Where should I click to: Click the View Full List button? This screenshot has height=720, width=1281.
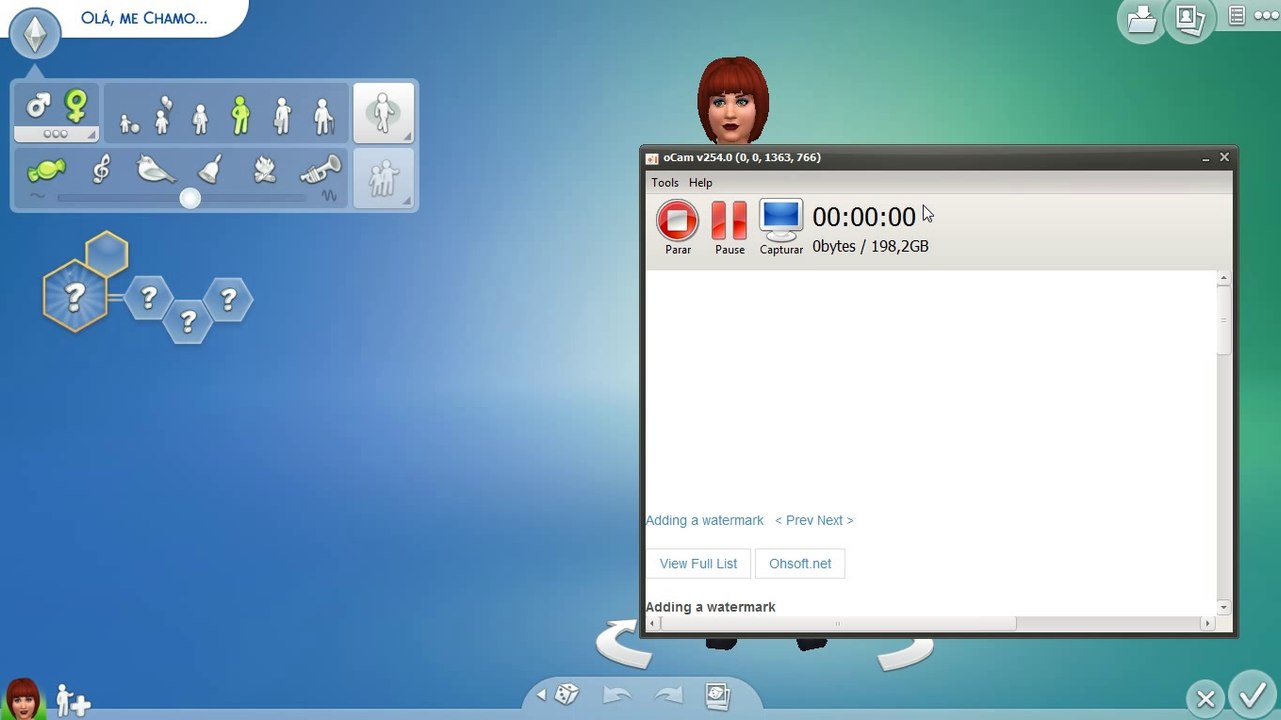pyautogui.click(x=698, y=564)
